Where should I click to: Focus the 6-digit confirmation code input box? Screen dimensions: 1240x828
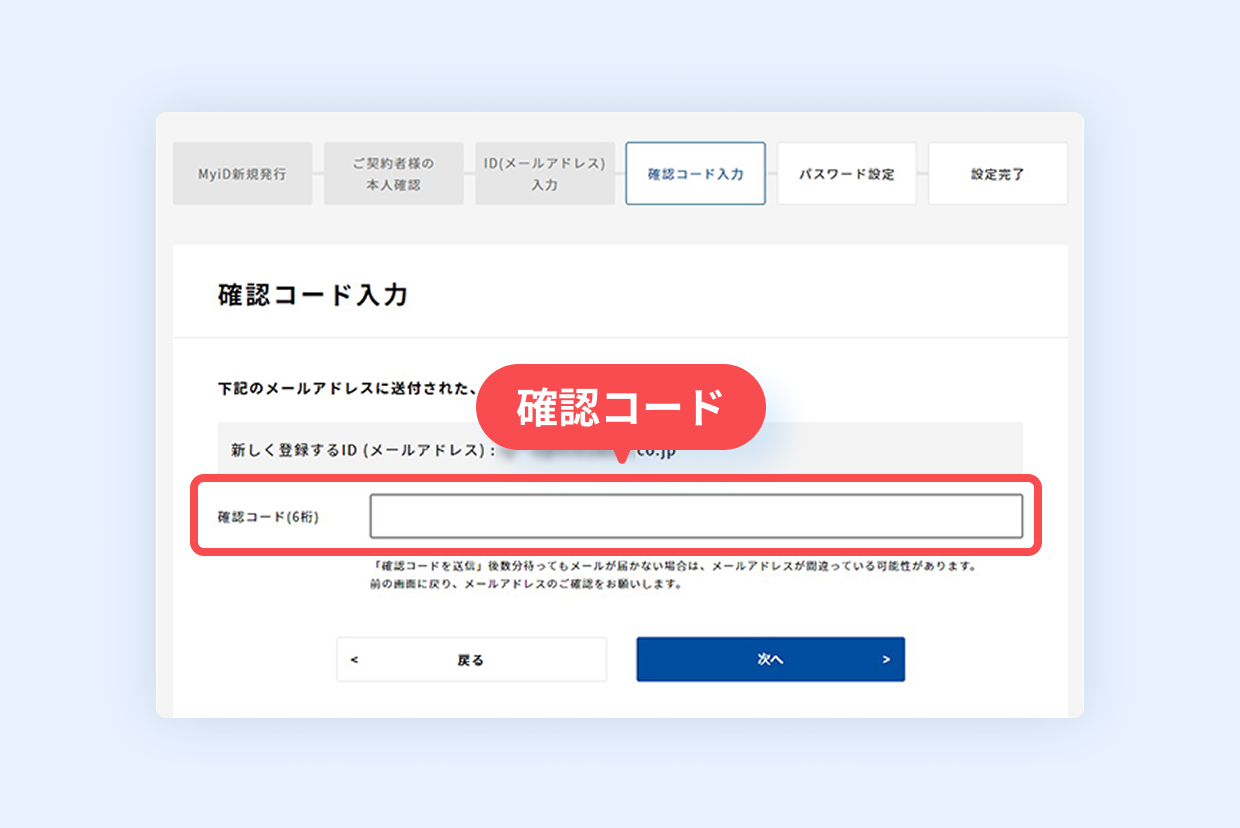click(696, 516)
